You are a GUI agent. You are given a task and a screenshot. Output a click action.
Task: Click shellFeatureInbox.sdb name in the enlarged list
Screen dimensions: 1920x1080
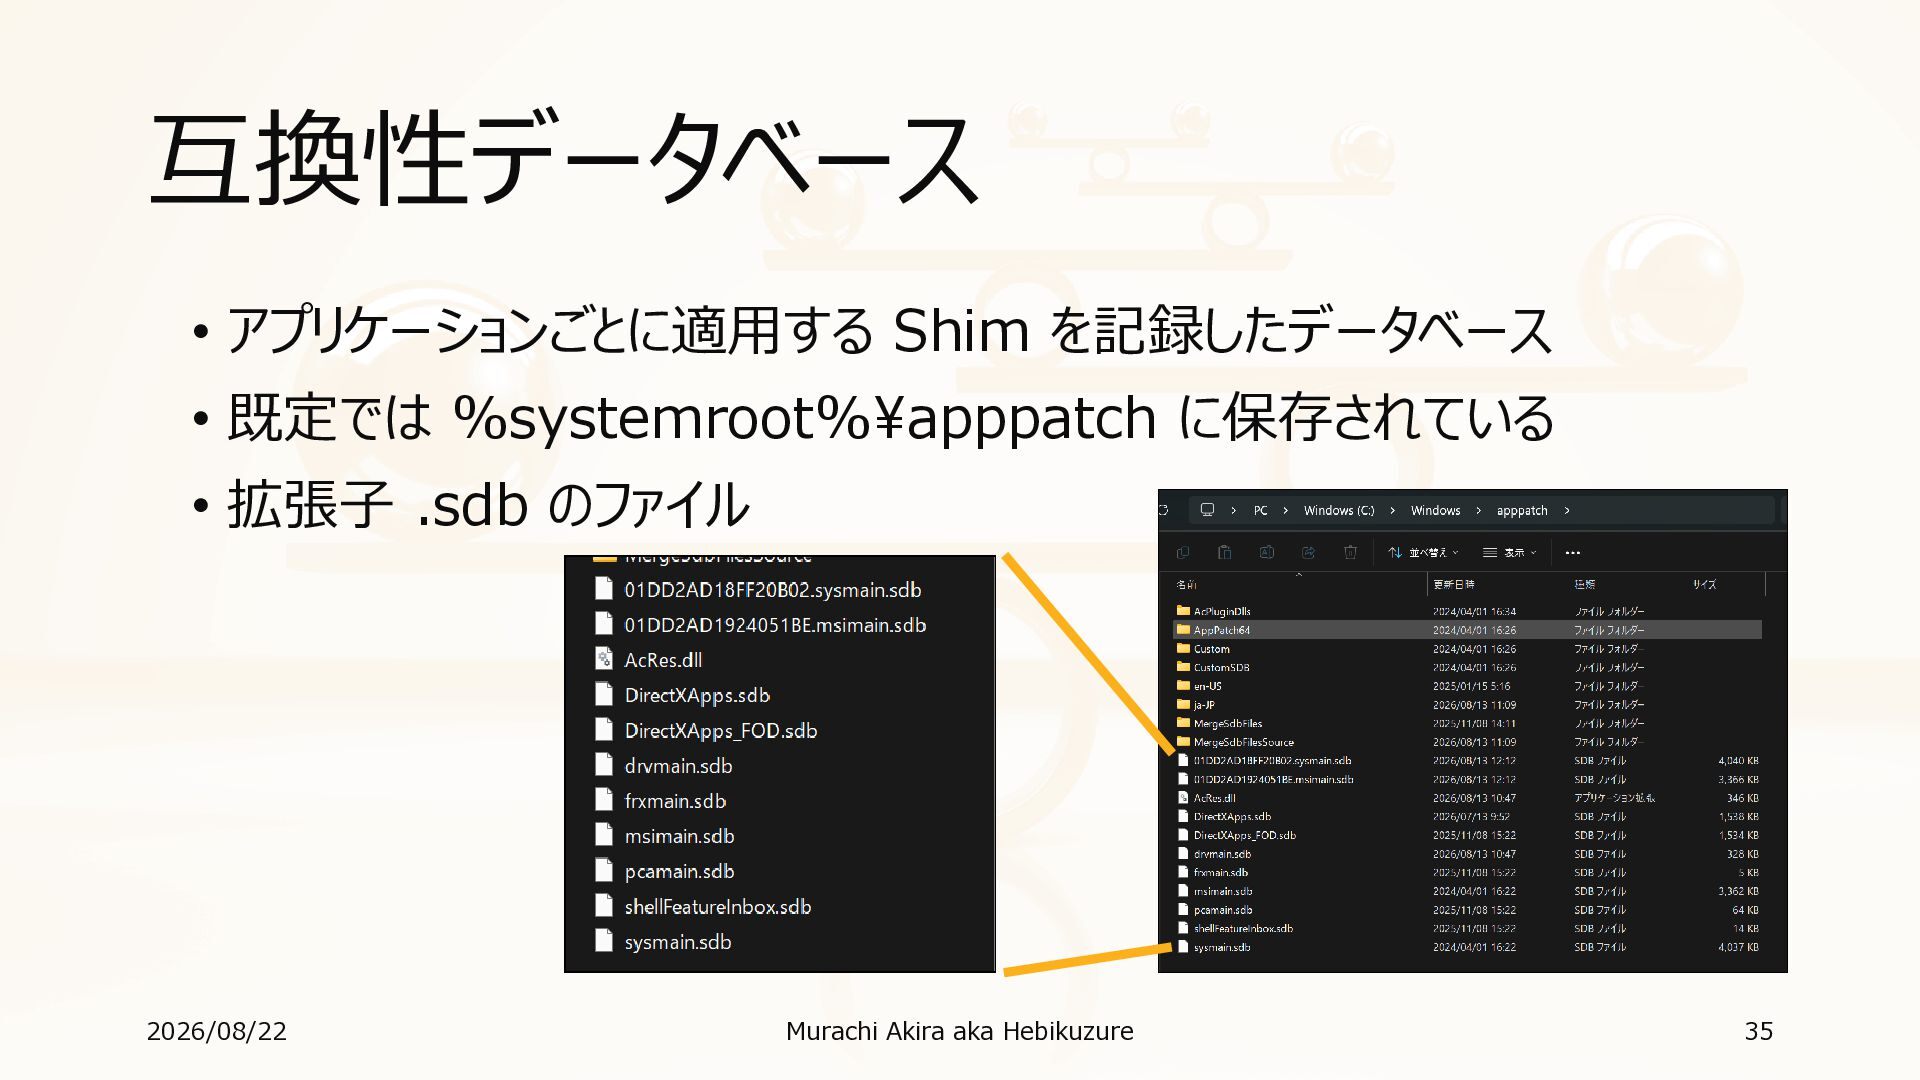coord(717,907)
